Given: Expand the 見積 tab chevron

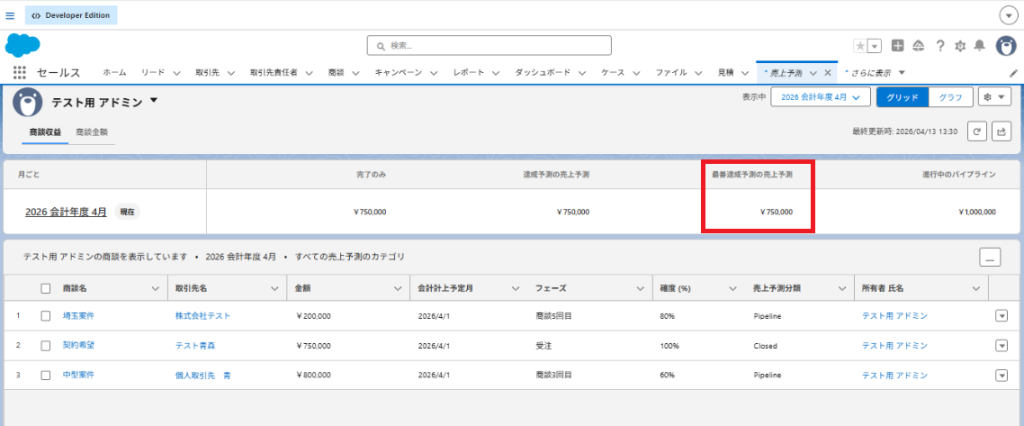Looking at the screenshot, I should [745, 73].
